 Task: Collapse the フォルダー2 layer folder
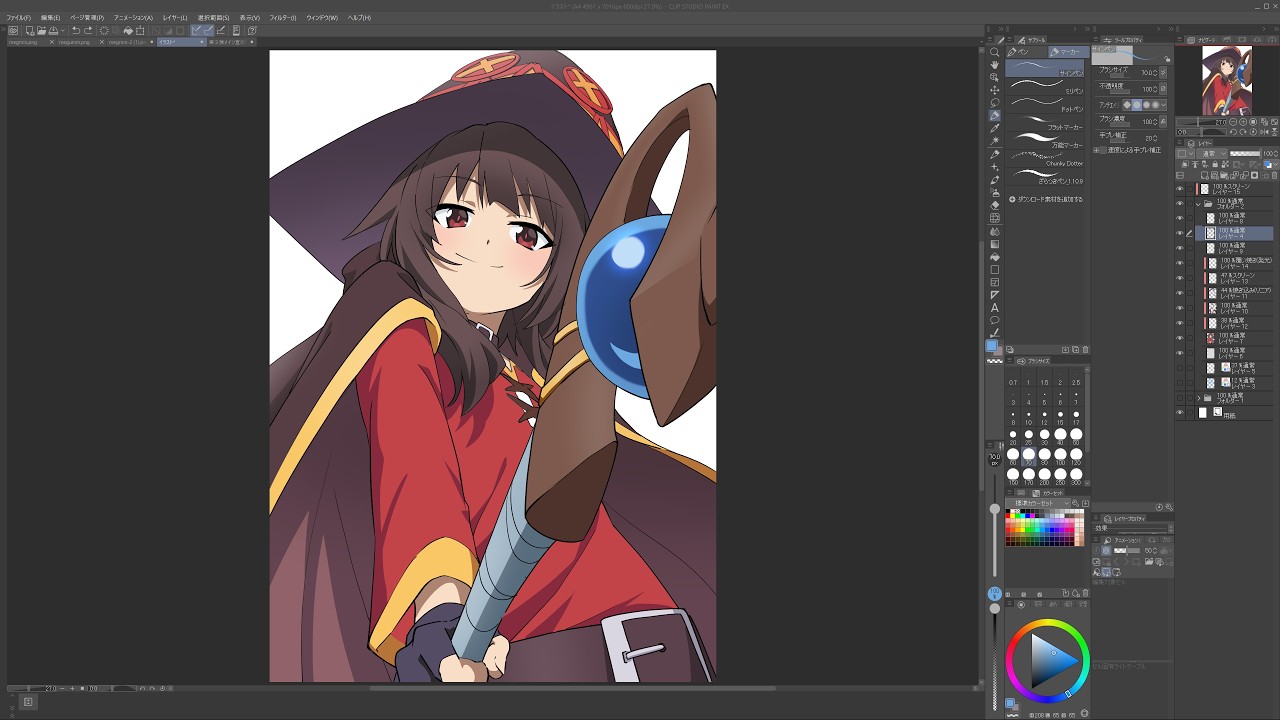click(x=1198, y=204)
